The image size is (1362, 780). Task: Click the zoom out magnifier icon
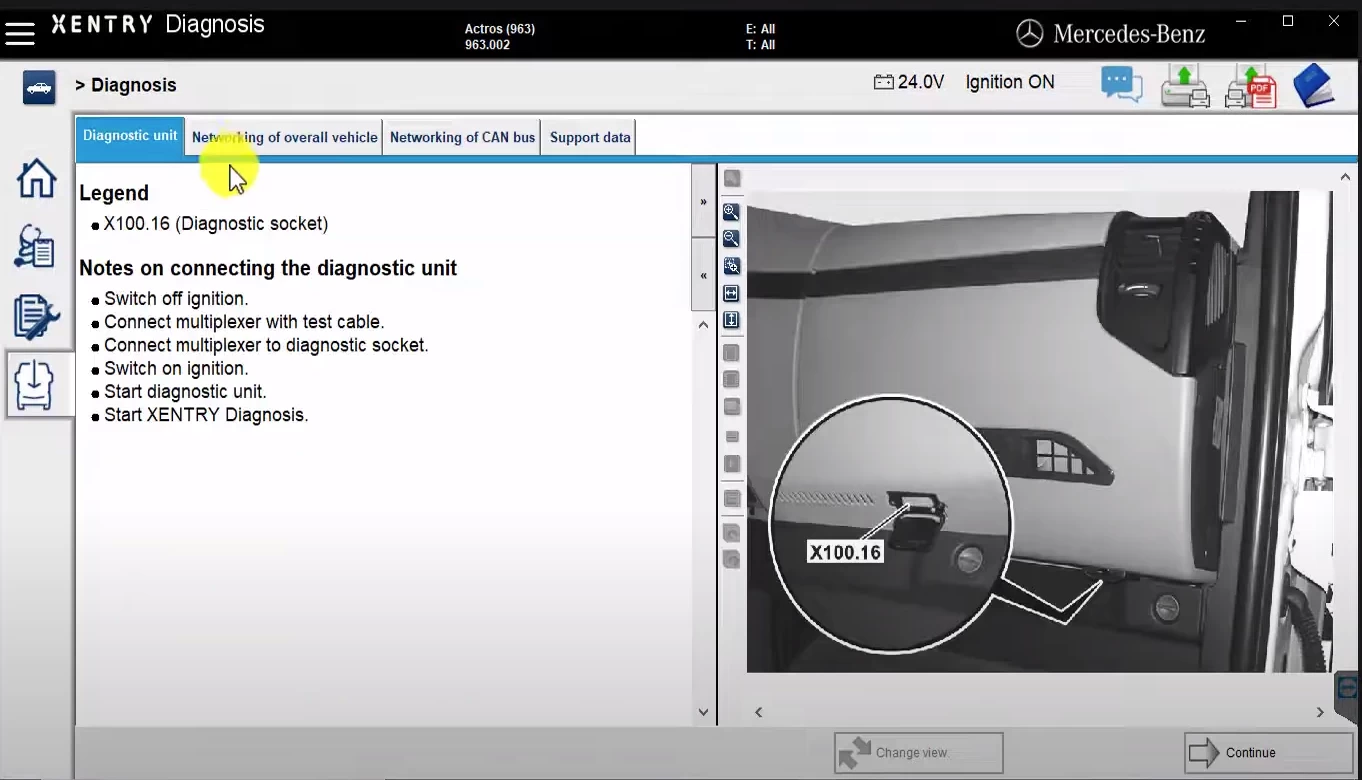[x=731, y=239]
